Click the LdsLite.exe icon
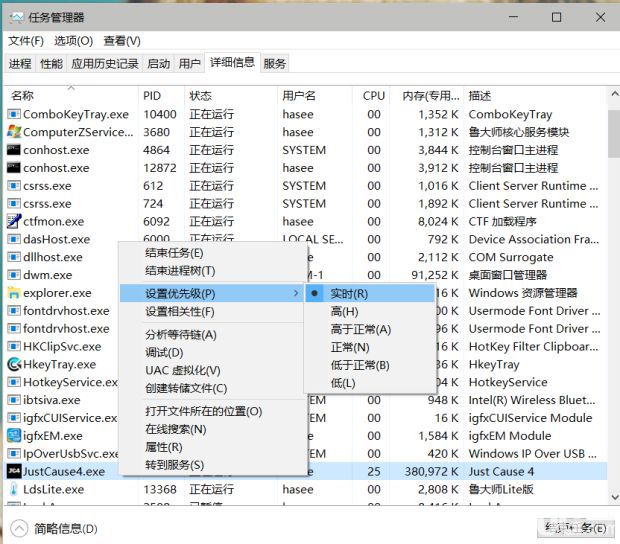This screenshot has width=620, height=544. (x=13, y=489)
